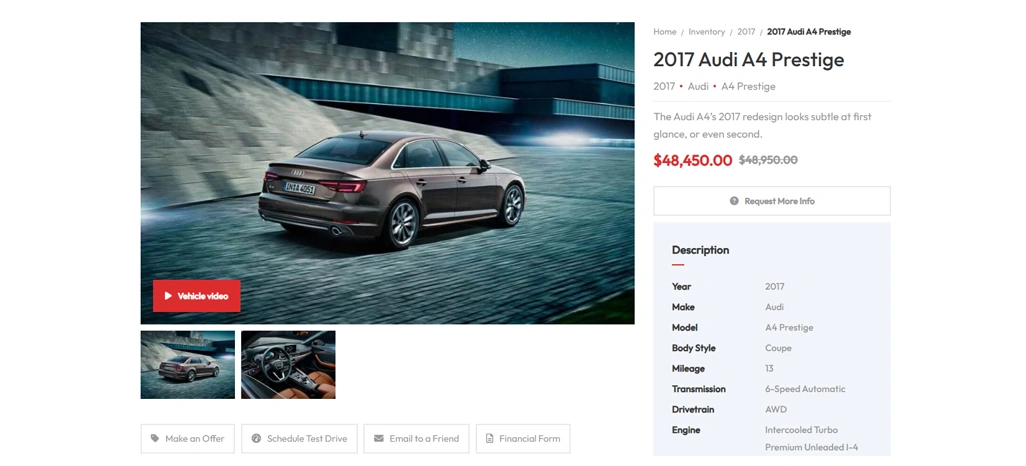Open the Home breadcrumb link
Image resolution: width=1026 pixels, height=466 pixels.
pyautogui.click(x=664, y=31)
